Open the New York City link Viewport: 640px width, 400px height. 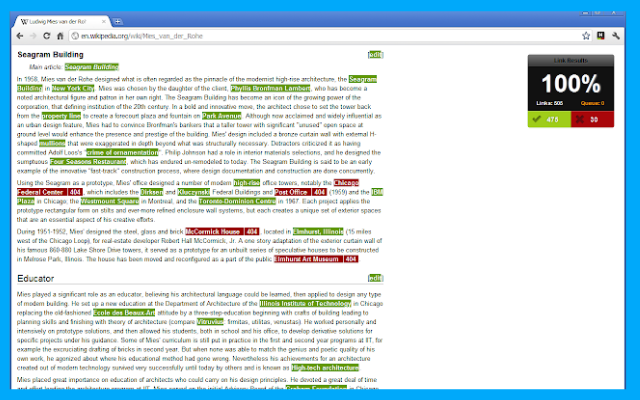tap(73, 88)
